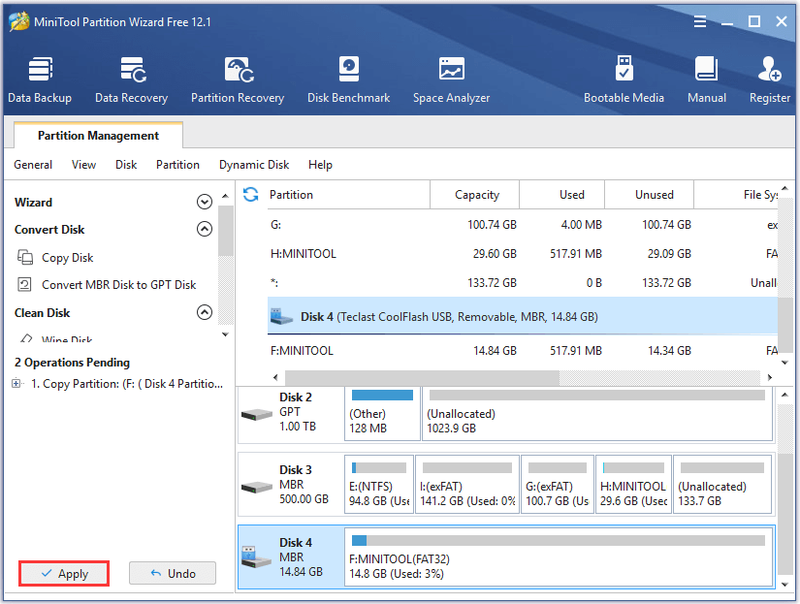Viewport: 800px width, 604px height.
Task: Open Space Analyzer
Action: click(452, 80)
